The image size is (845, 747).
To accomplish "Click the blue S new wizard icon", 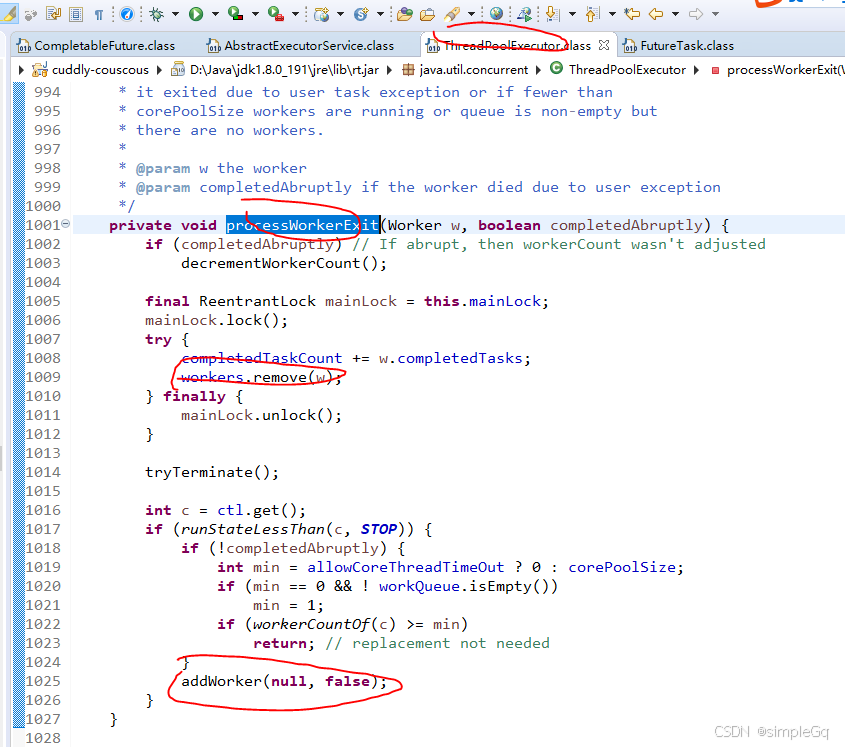I will point(361,14).
